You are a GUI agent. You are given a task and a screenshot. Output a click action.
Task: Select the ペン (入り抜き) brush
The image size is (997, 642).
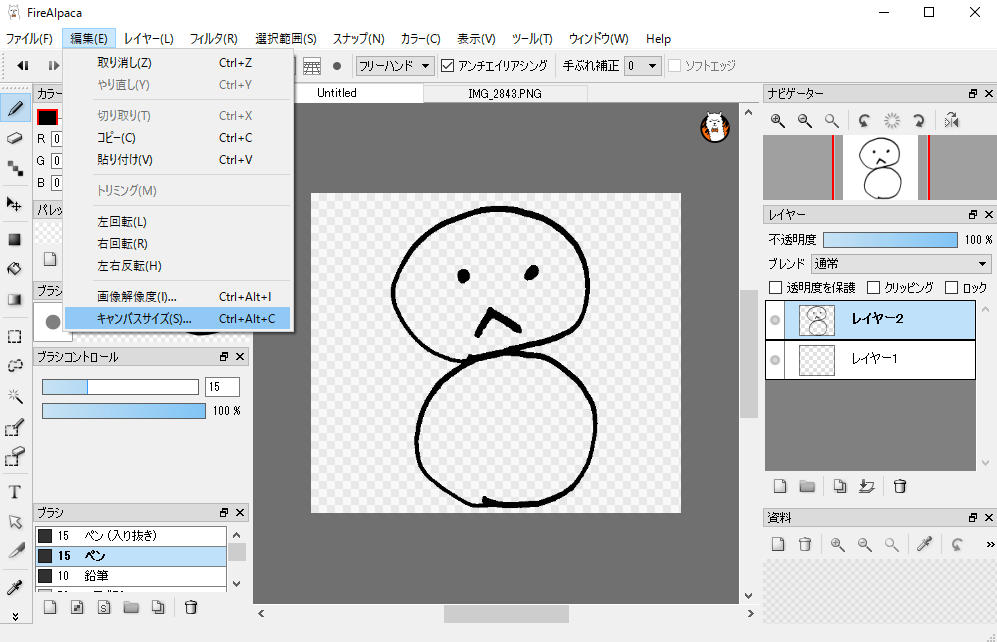[131, 536]
